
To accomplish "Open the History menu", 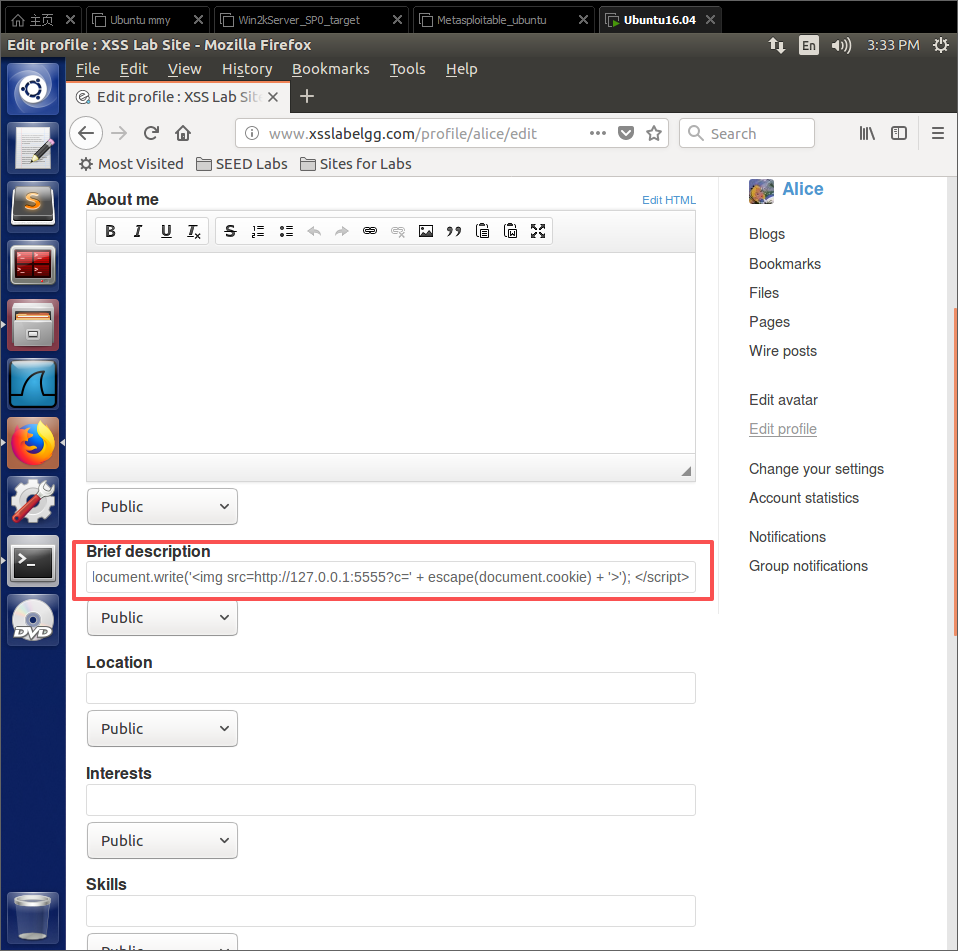I will (x=247, y=69).
